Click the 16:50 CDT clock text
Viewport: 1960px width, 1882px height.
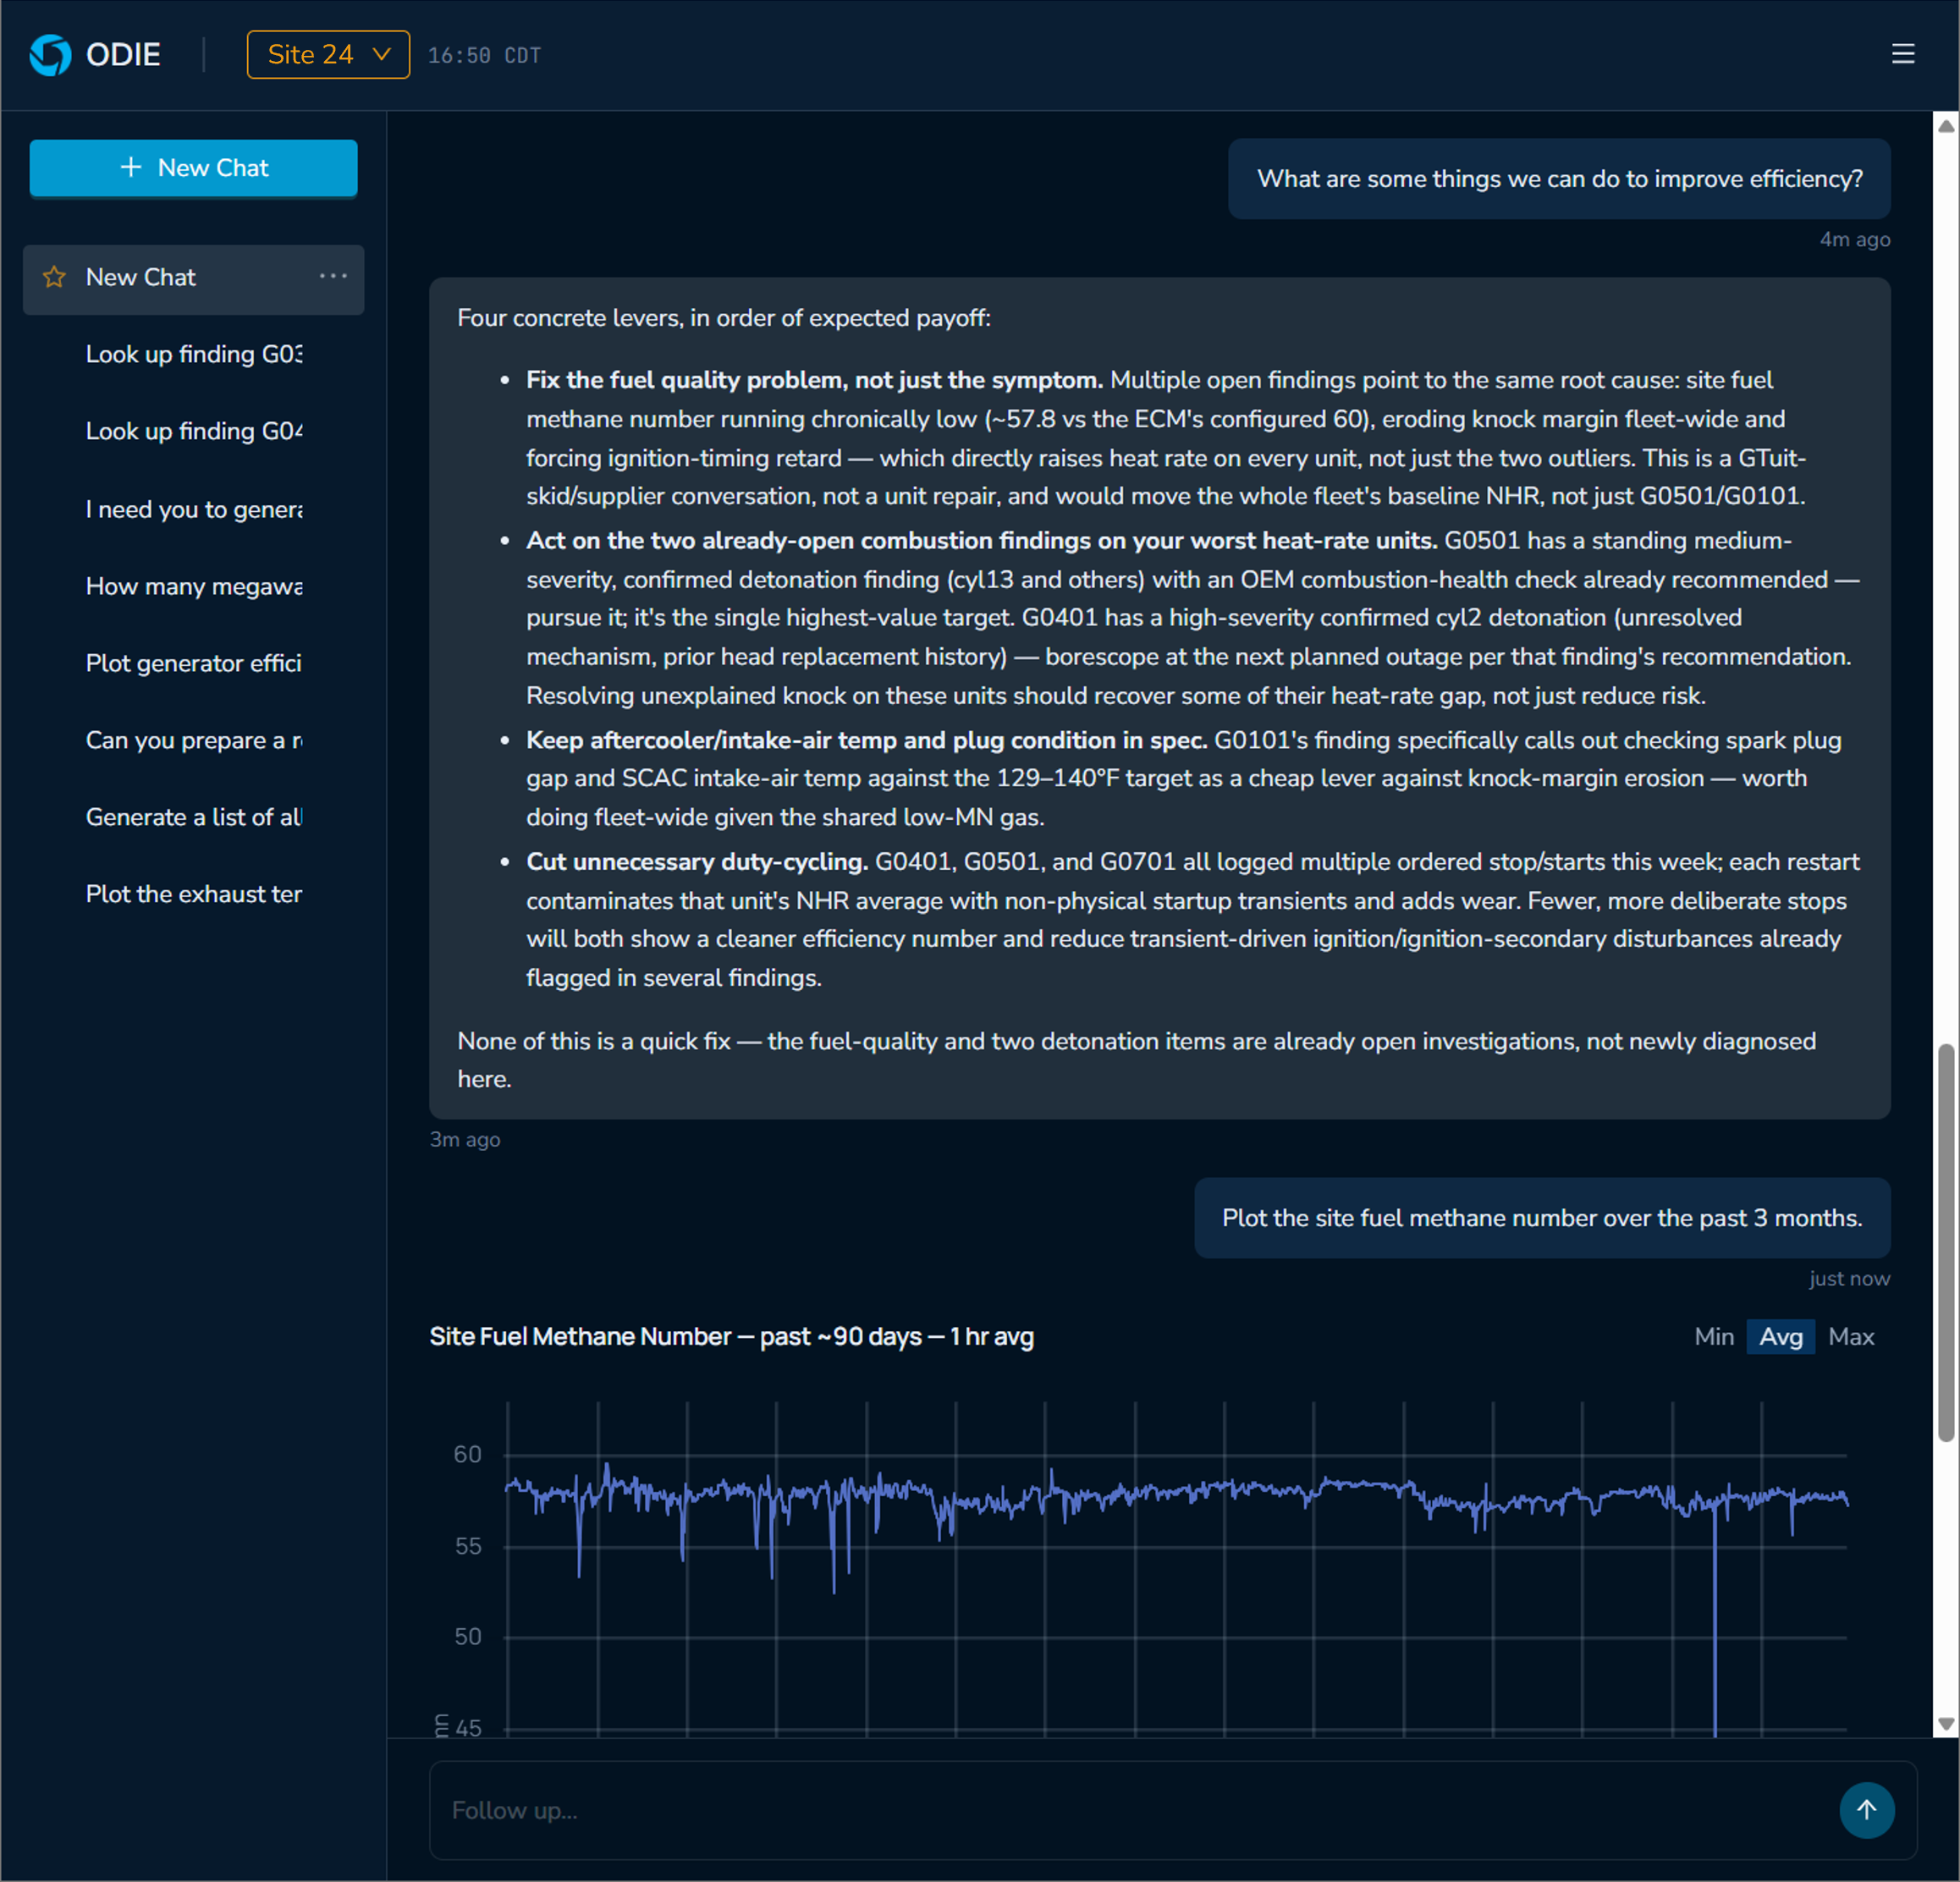coord(484,56)
